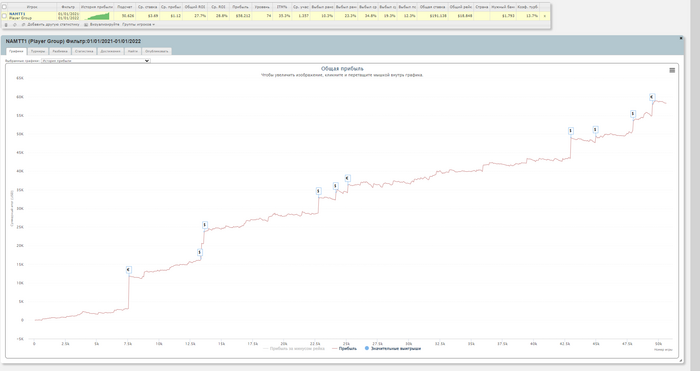Image resolution: width=700 pixels, height=371 pixels.
Task: Click the $ win marker near game 42.5k
Action: point(571,131)
